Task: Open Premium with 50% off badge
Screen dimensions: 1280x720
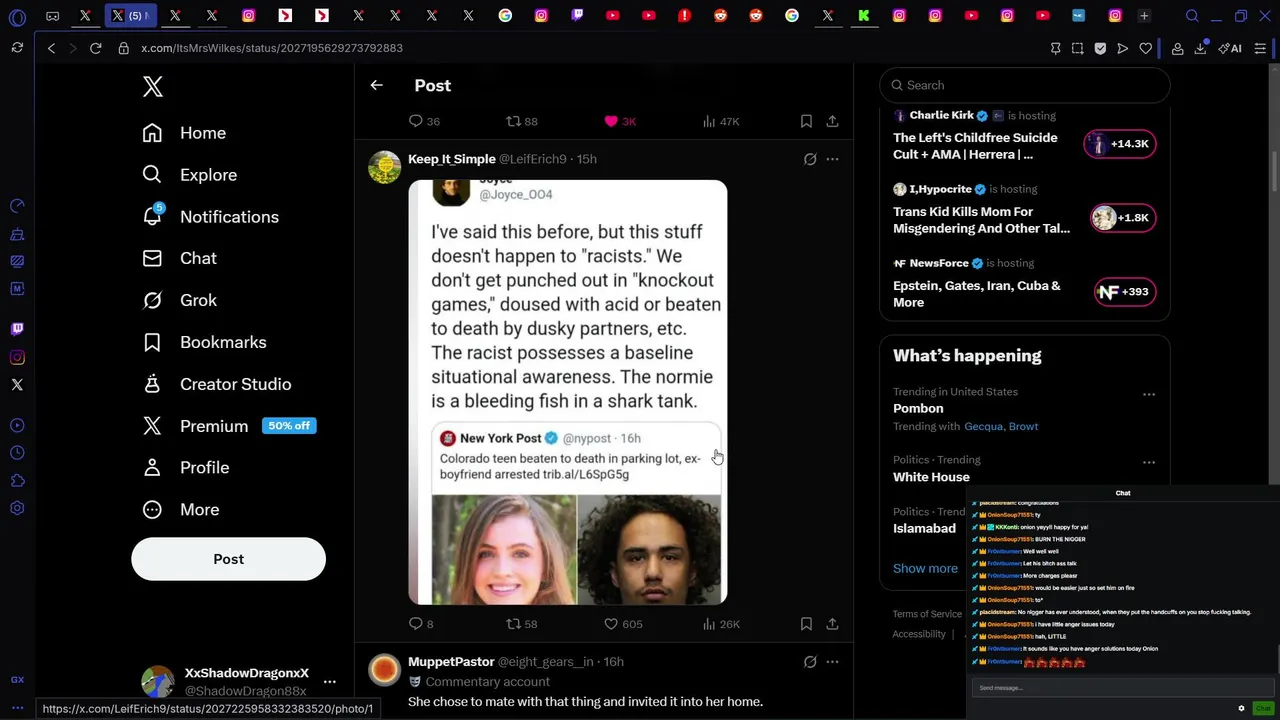Action: [229, 426]
